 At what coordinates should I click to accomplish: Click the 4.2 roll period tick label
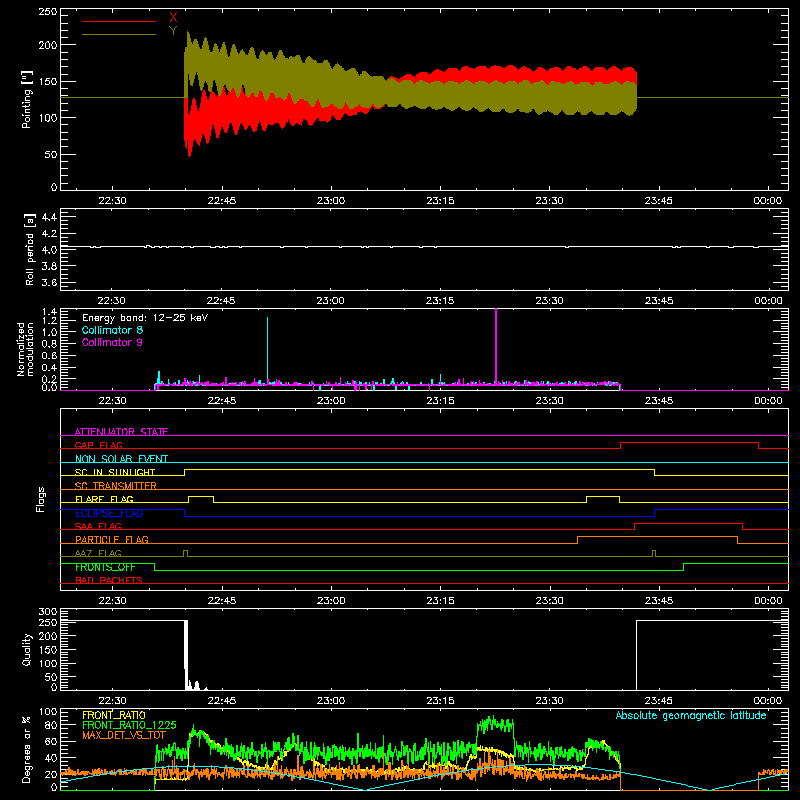click(49, 234)
